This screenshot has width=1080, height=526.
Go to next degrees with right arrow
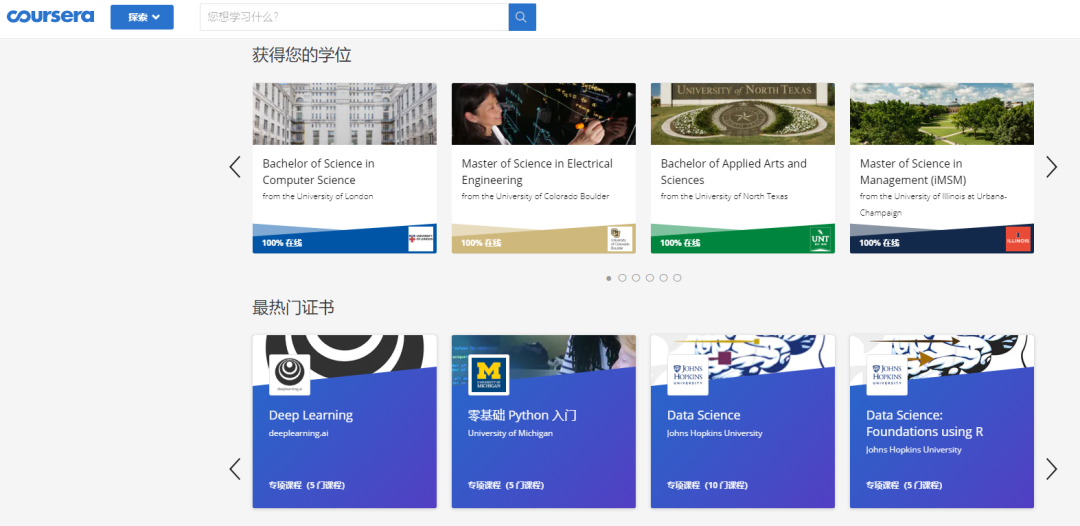click(x=1051, y=167)
